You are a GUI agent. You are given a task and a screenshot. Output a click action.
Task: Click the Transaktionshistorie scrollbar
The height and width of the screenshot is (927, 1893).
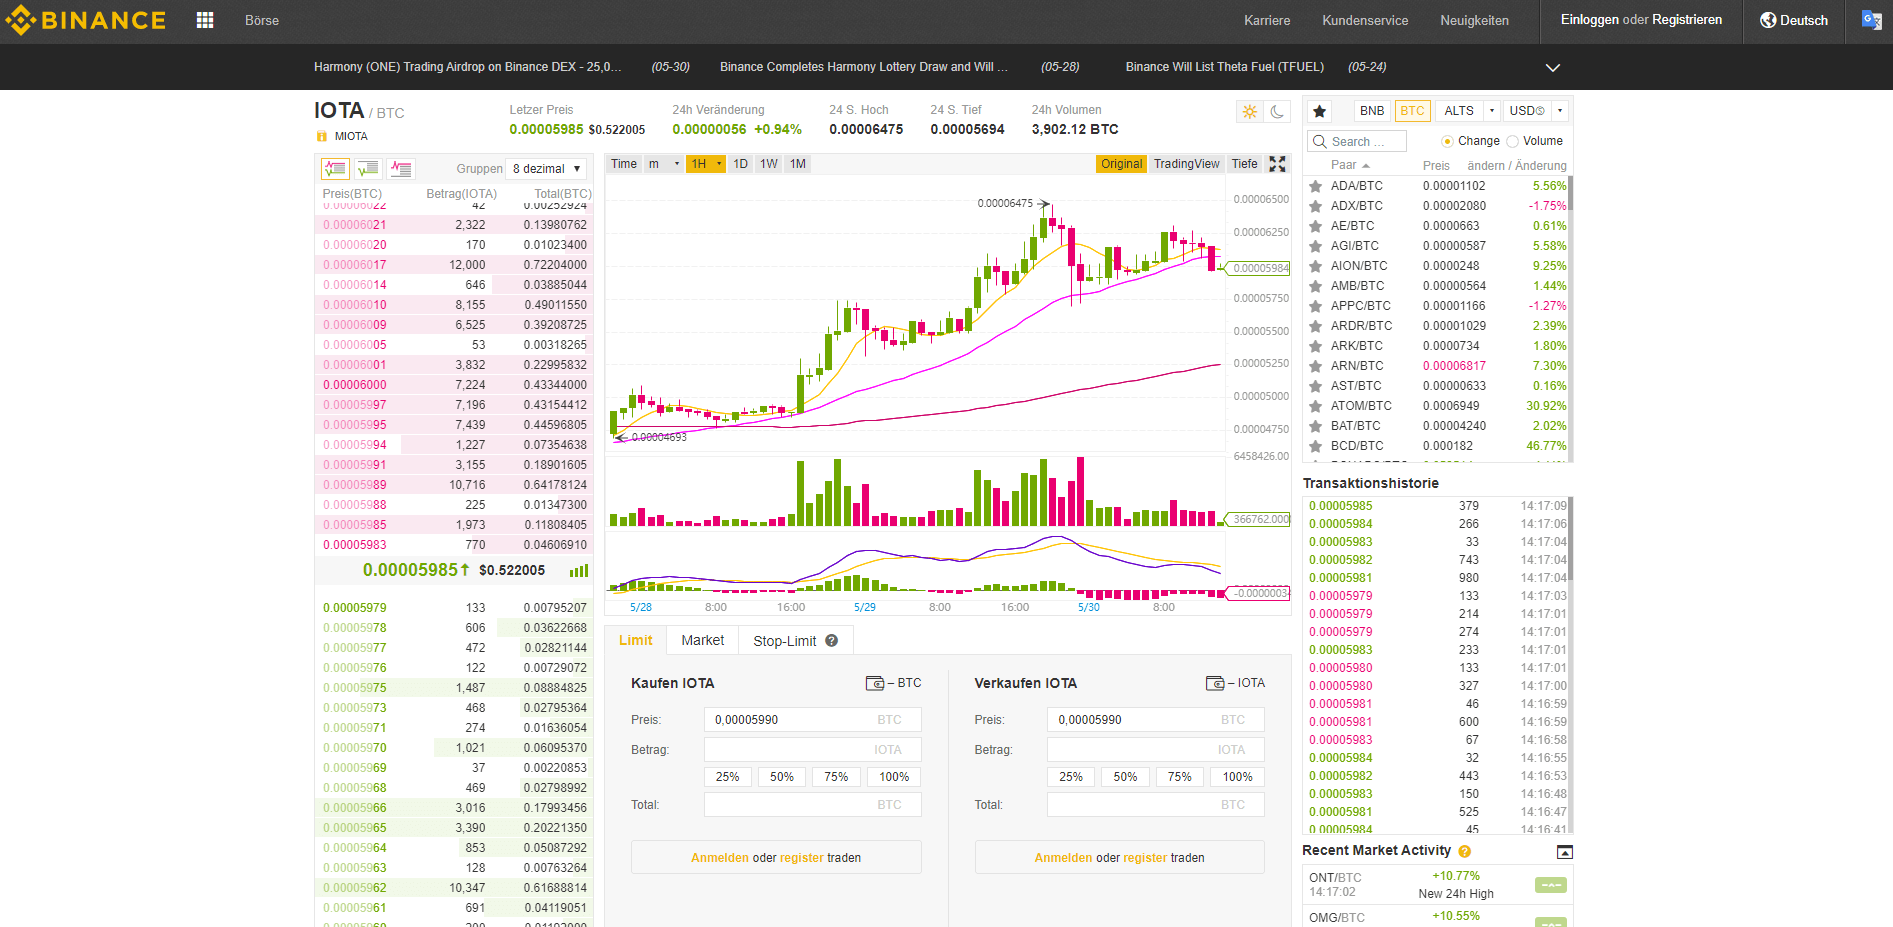pos(1570,540)
